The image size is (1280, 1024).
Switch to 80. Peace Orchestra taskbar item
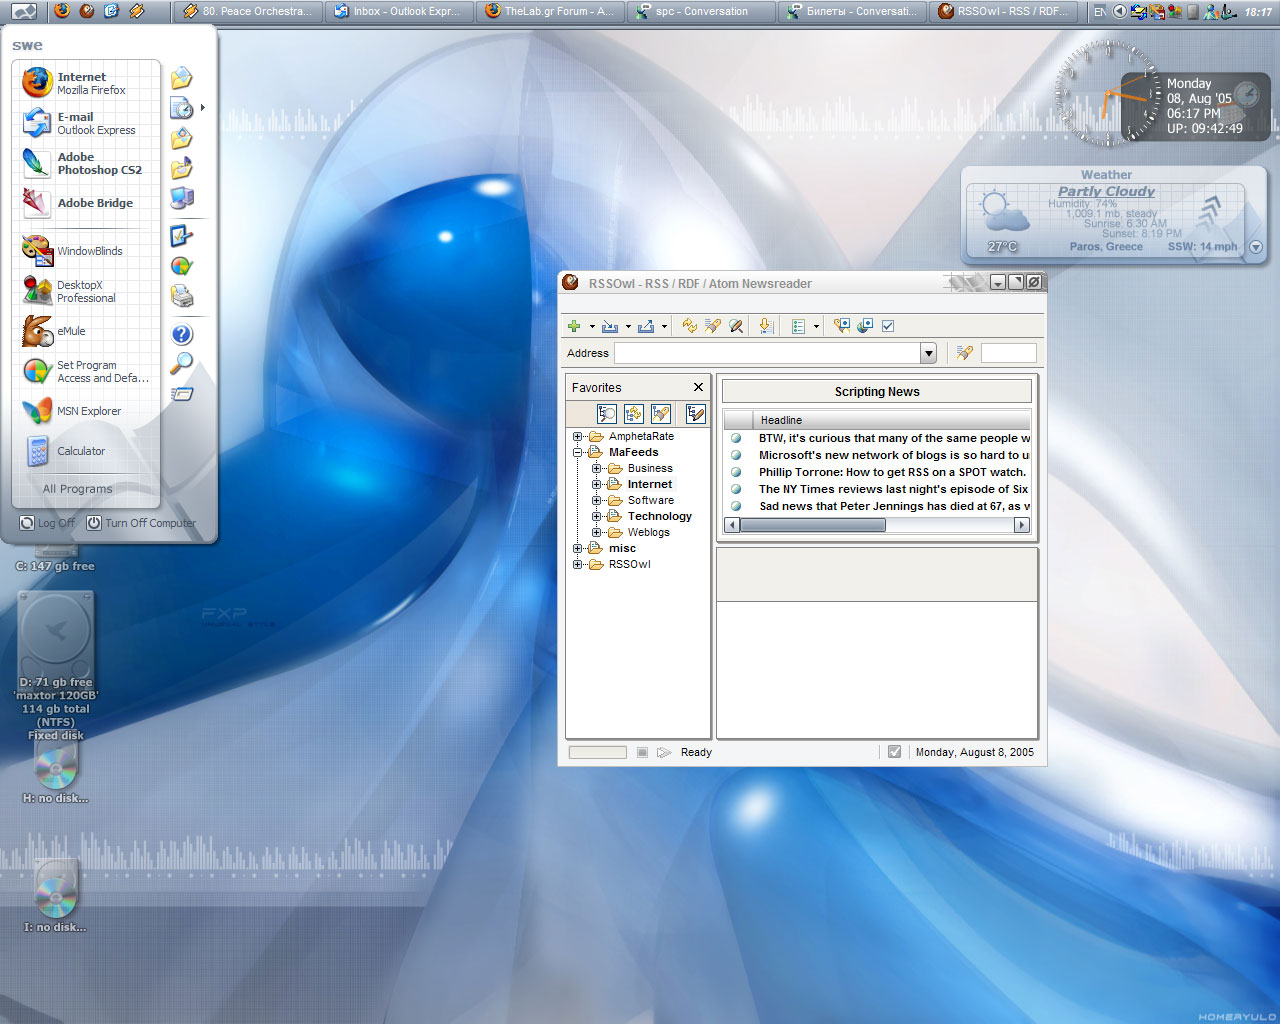point(248,12)
